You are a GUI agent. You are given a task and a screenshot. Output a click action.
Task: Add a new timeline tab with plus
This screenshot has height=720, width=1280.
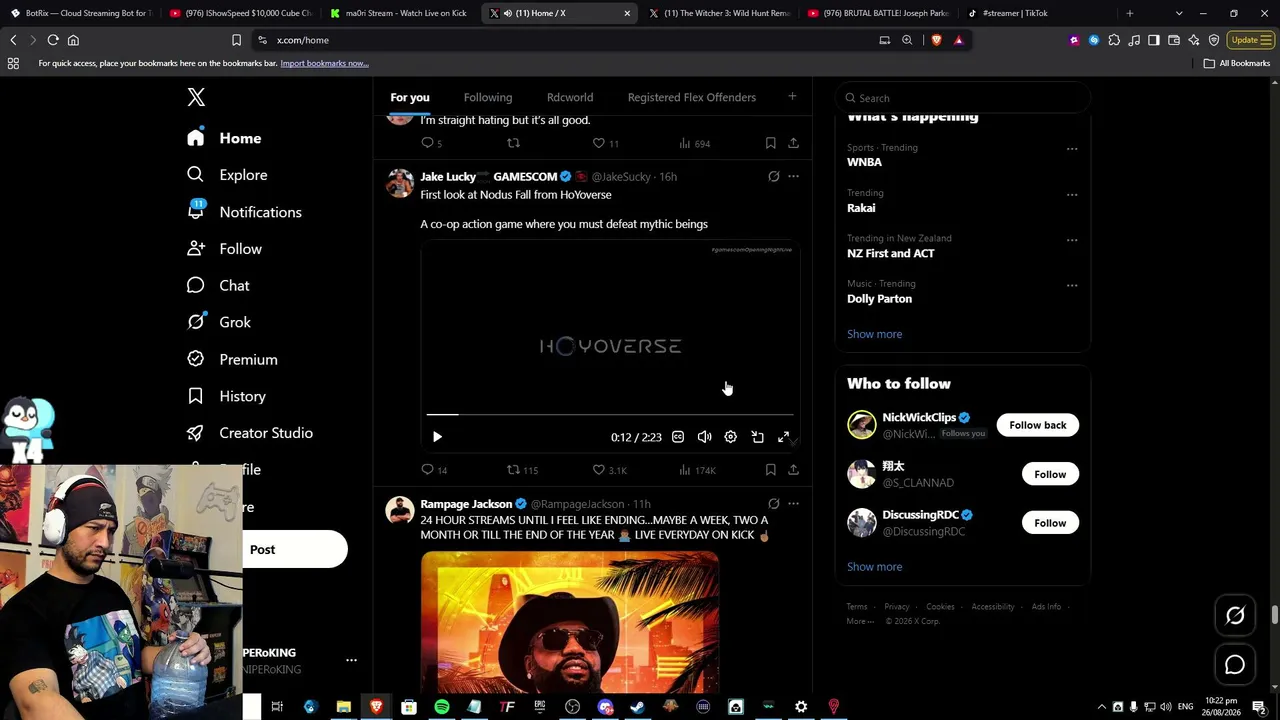[792, 97]
